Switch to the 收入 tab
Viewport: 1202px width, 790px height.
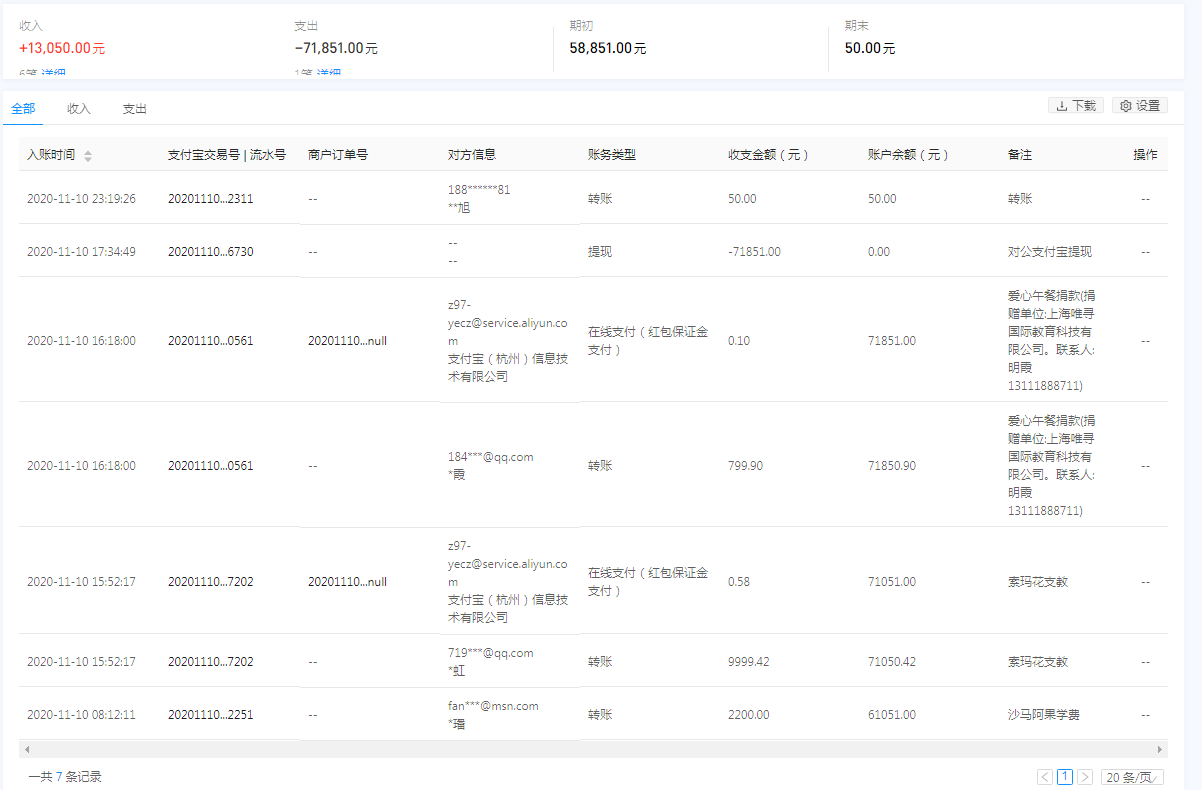click(79, 109)
